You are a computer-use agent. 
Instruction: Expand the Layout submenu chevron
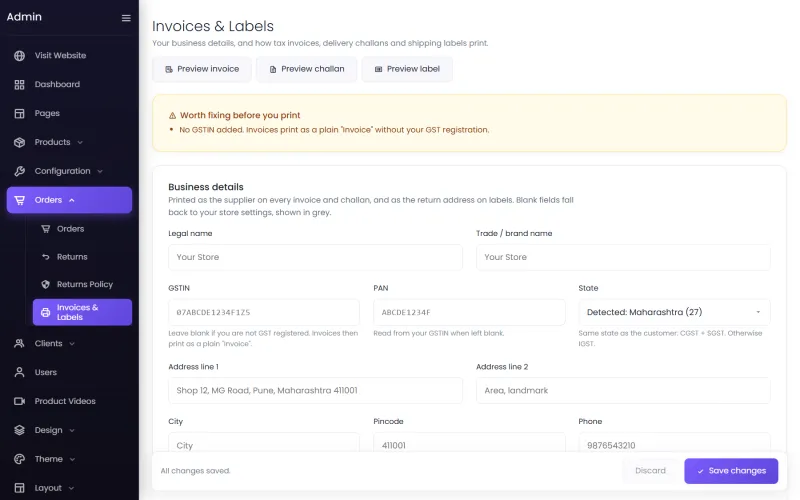pyautogui.click(x=71, y=488)
